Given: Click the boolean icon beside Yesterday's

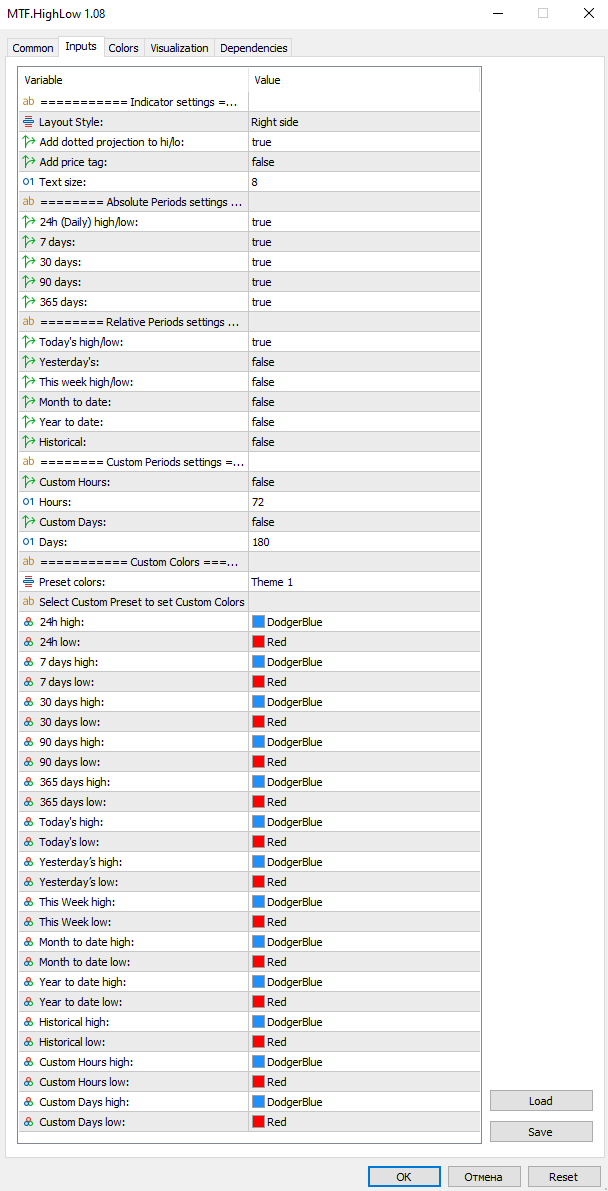Looking at the screenshot, I should [x=28, y=362].
